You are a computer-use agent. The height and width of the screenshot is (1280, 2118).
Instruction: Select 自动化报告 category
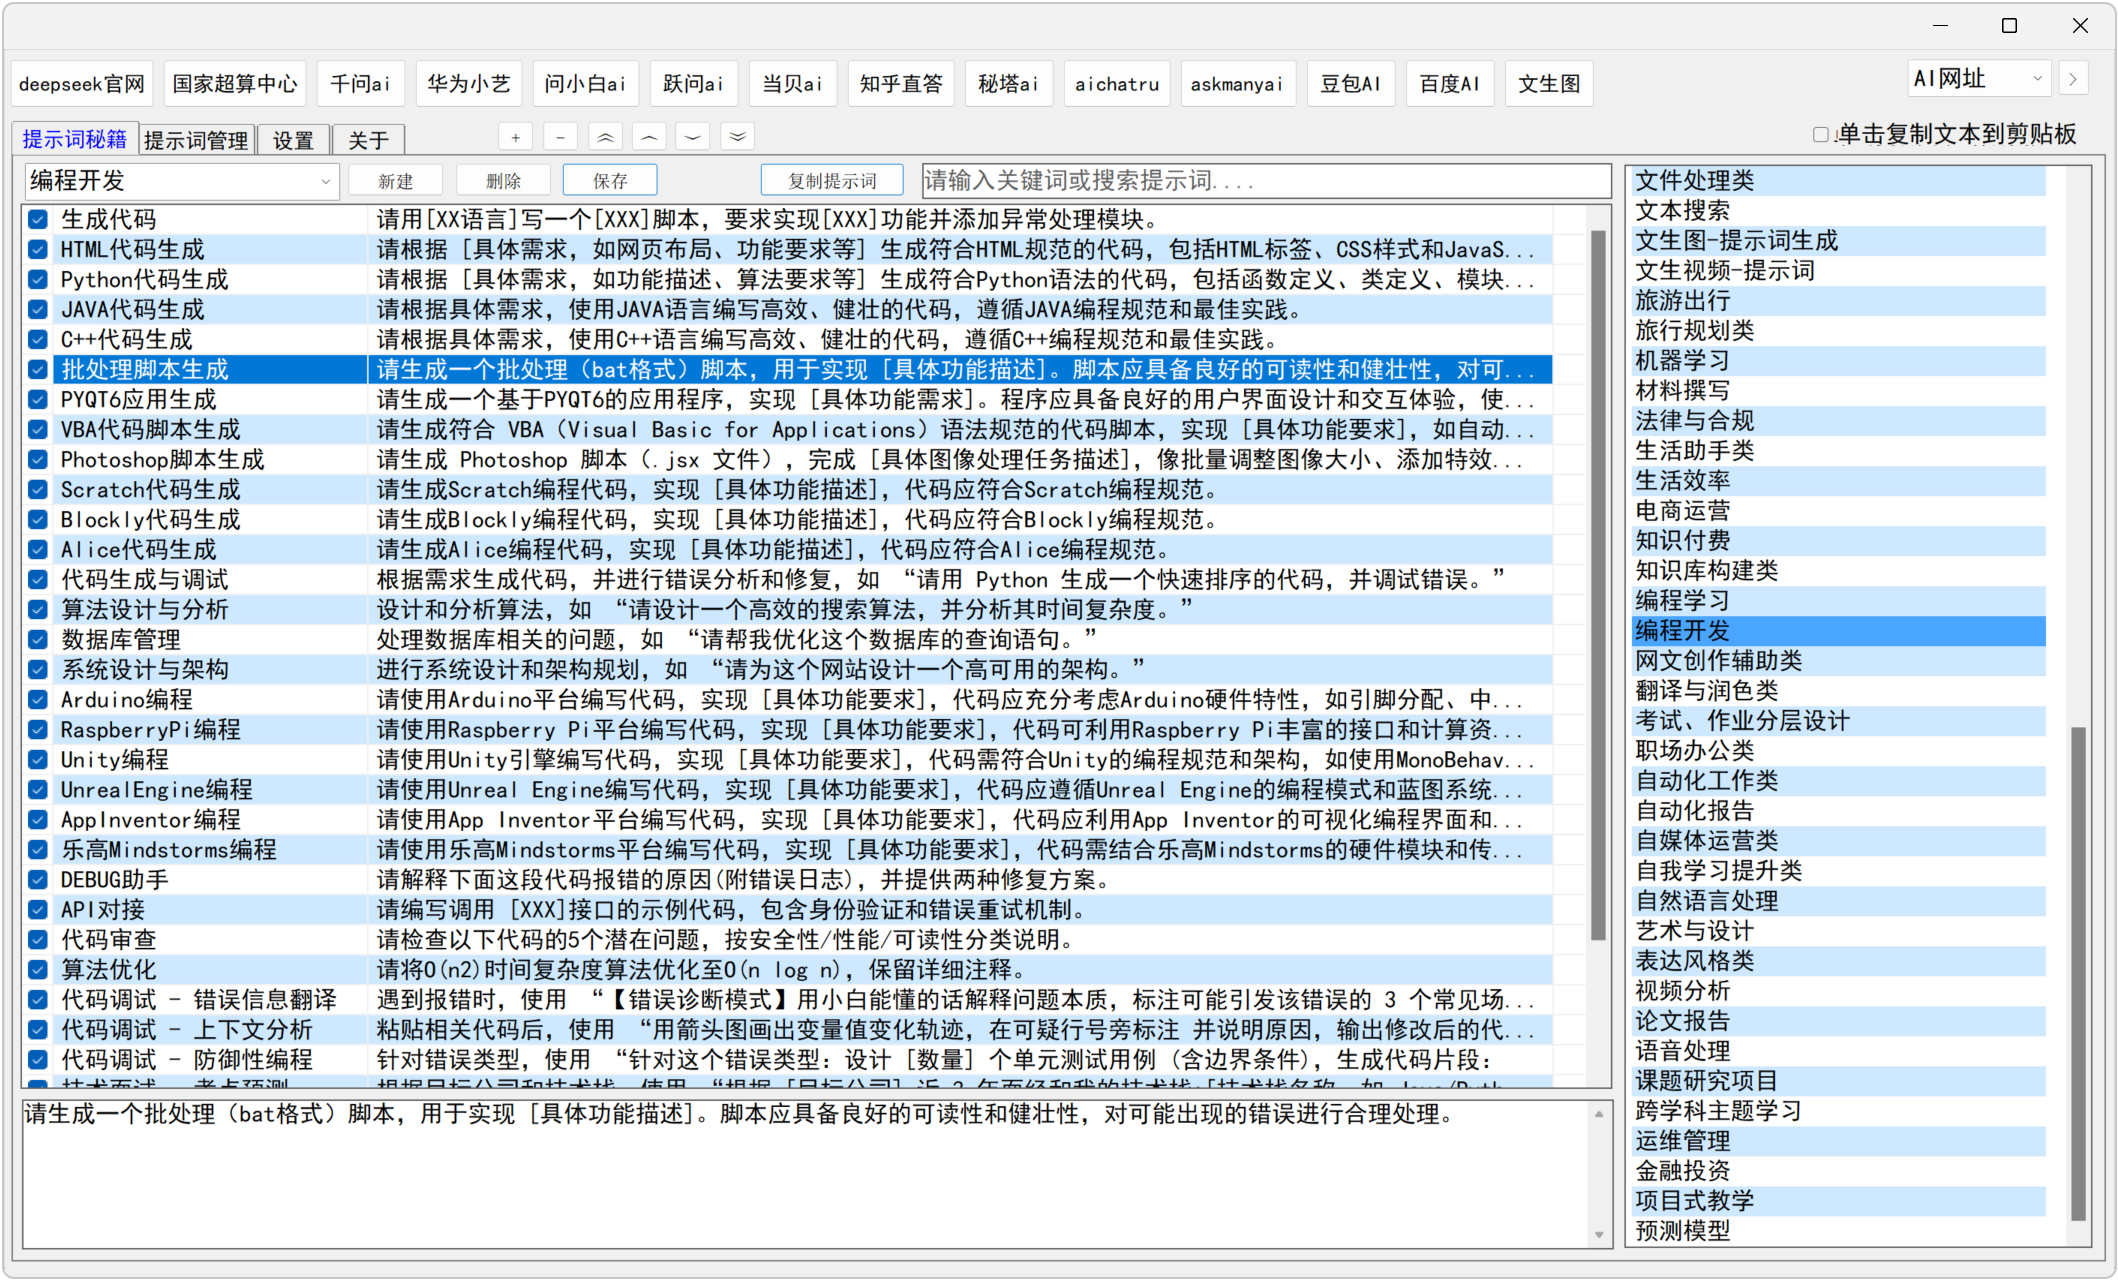[x=1840, y=811]
